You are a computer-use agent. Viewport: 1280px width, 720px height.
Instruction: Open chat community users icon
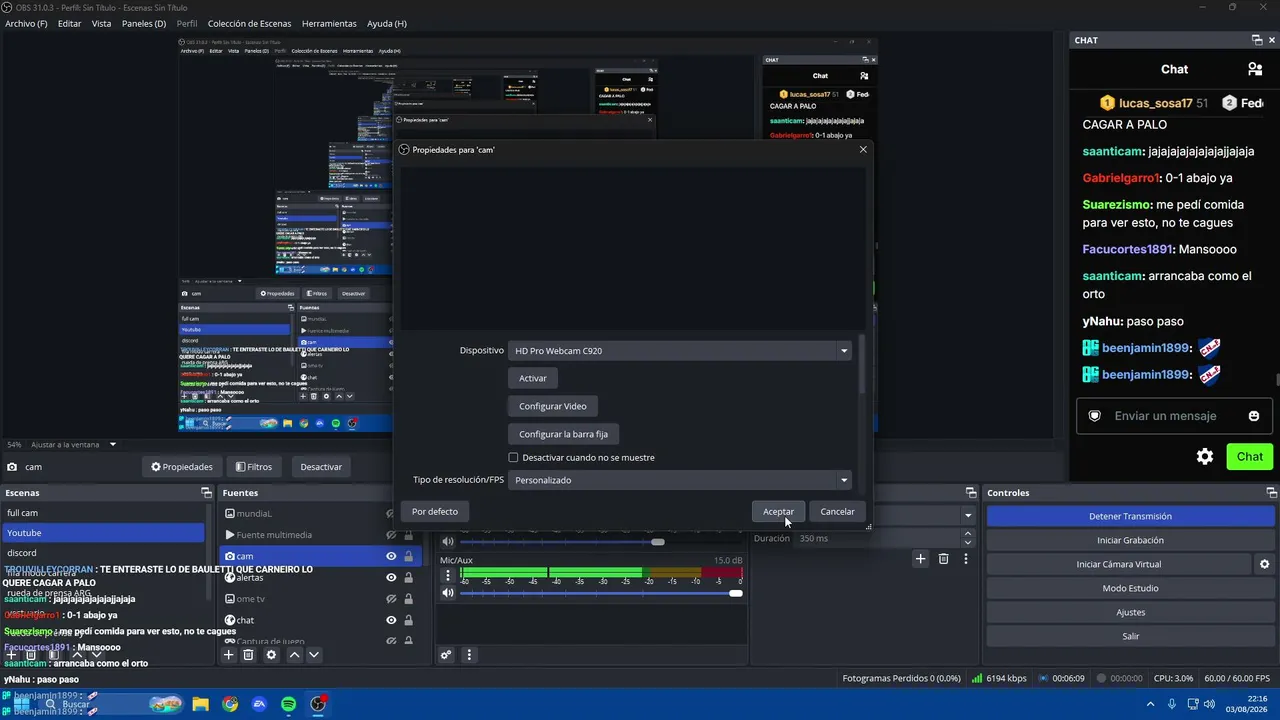(1254, 69)
